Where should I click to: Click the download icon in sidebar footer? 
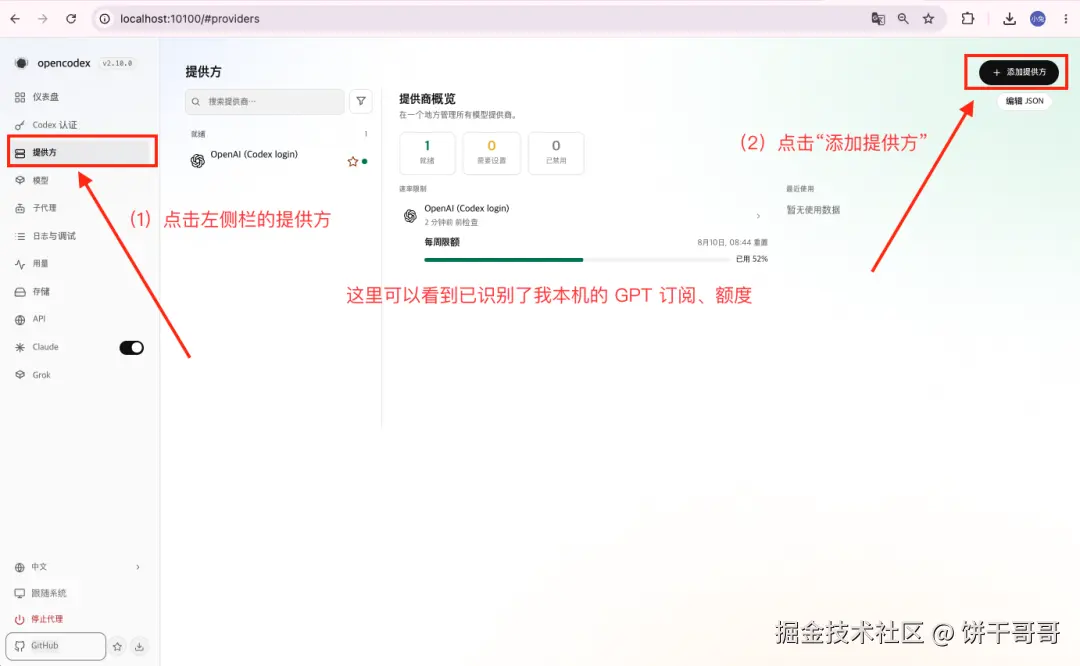pyautogui.click(x=139, y=647)
